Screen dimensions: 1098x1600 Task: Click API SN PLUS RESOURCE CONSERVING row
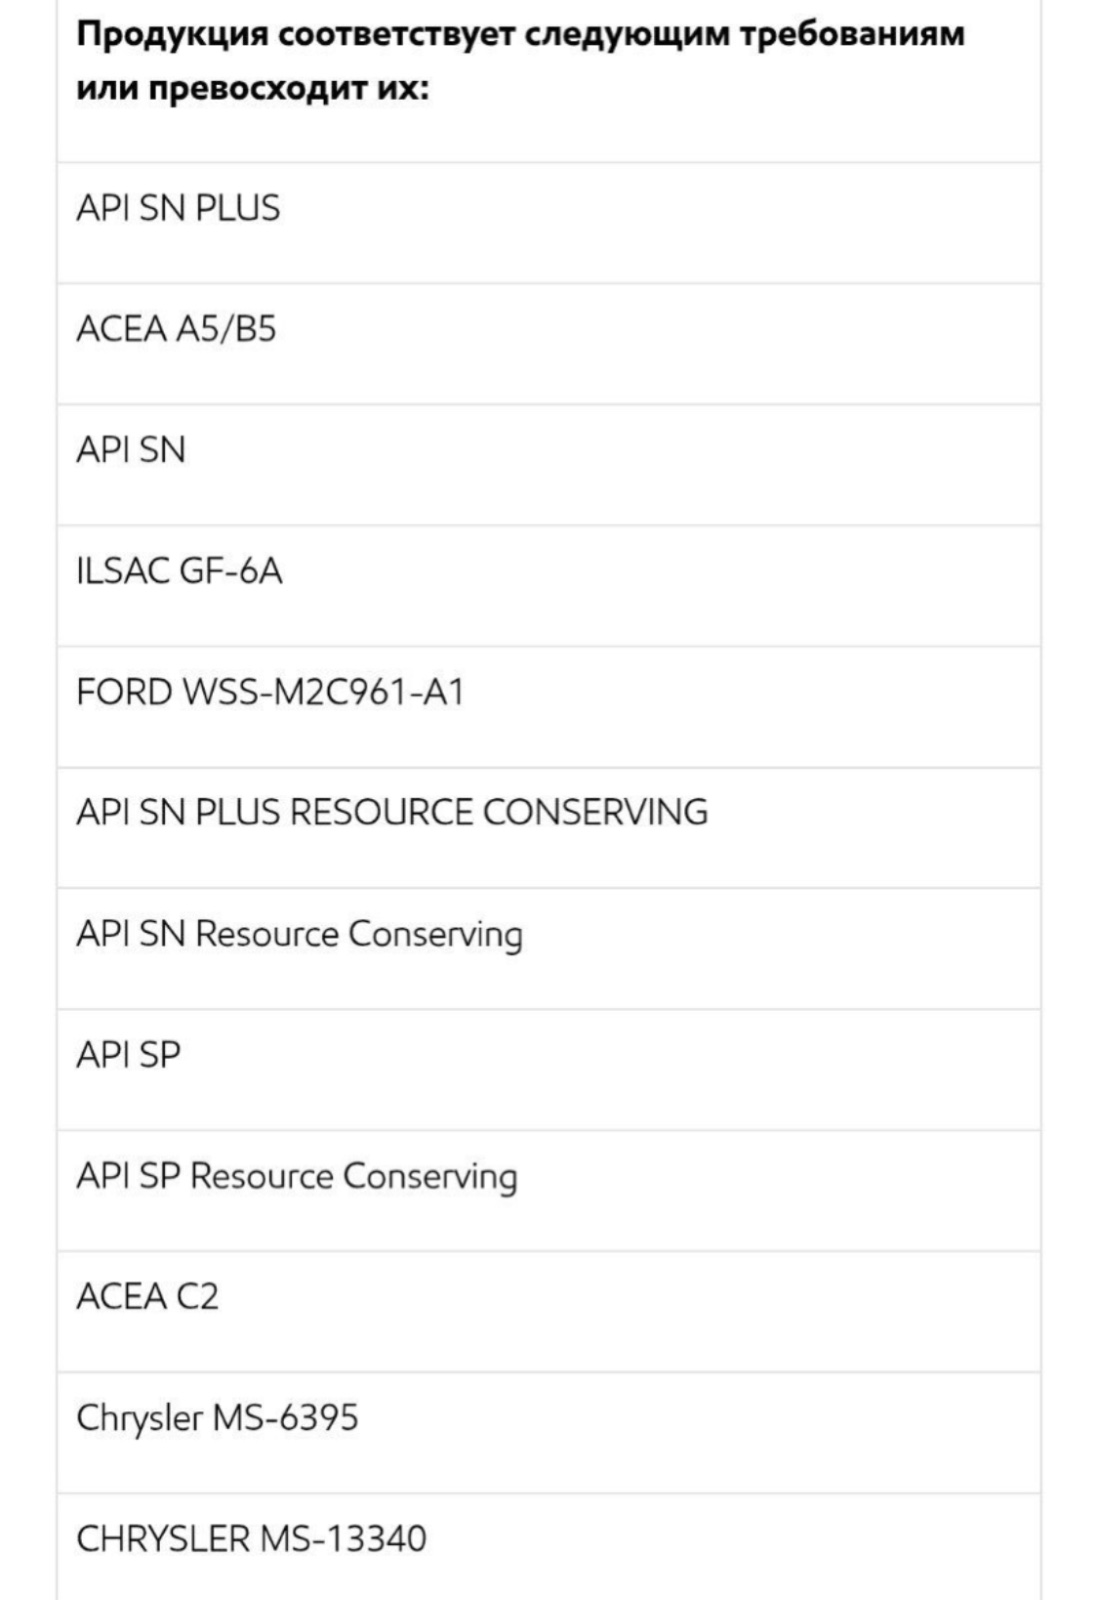pyautogui.click(x=548, y=828)
